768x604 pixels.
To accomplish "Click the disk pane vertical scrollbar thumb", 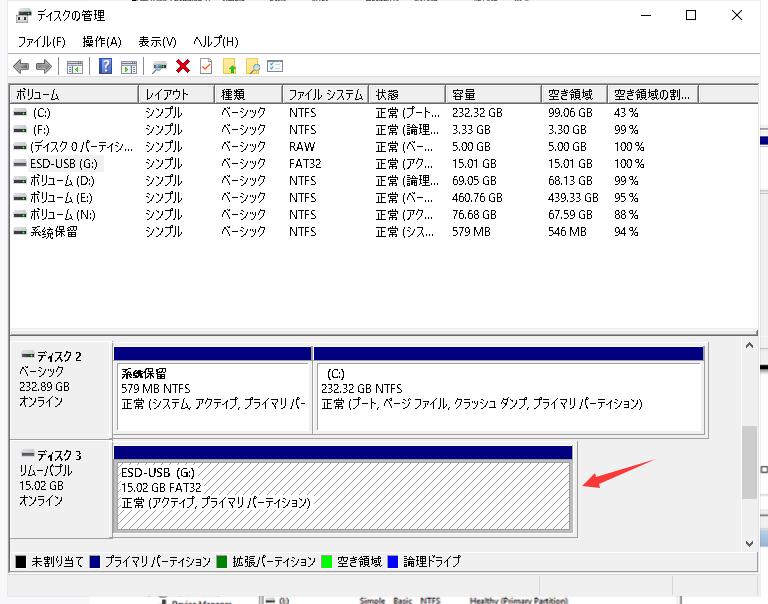I will 749,462.
